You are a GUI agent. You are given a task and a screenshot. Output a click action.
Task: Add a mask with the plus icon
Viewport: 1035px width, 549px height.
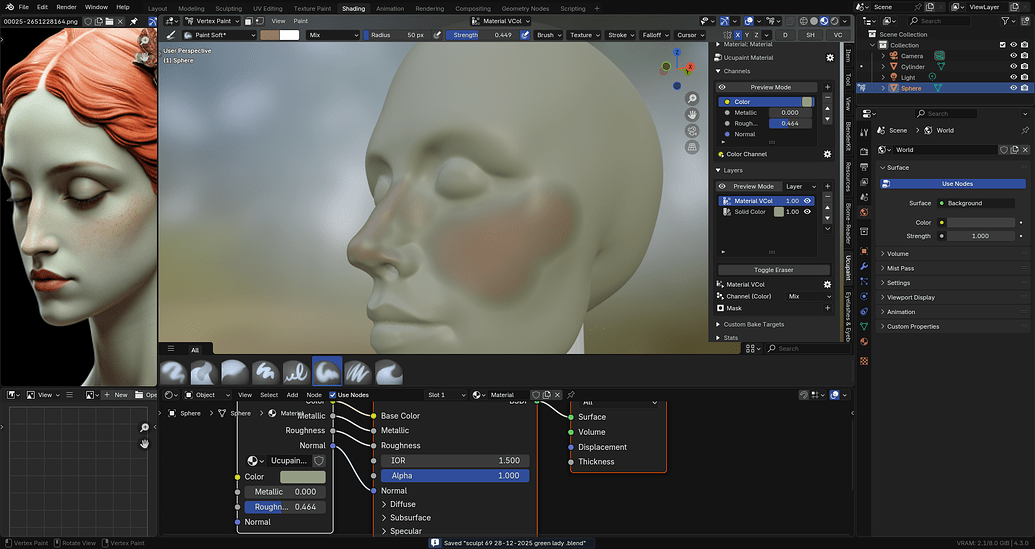828,308
